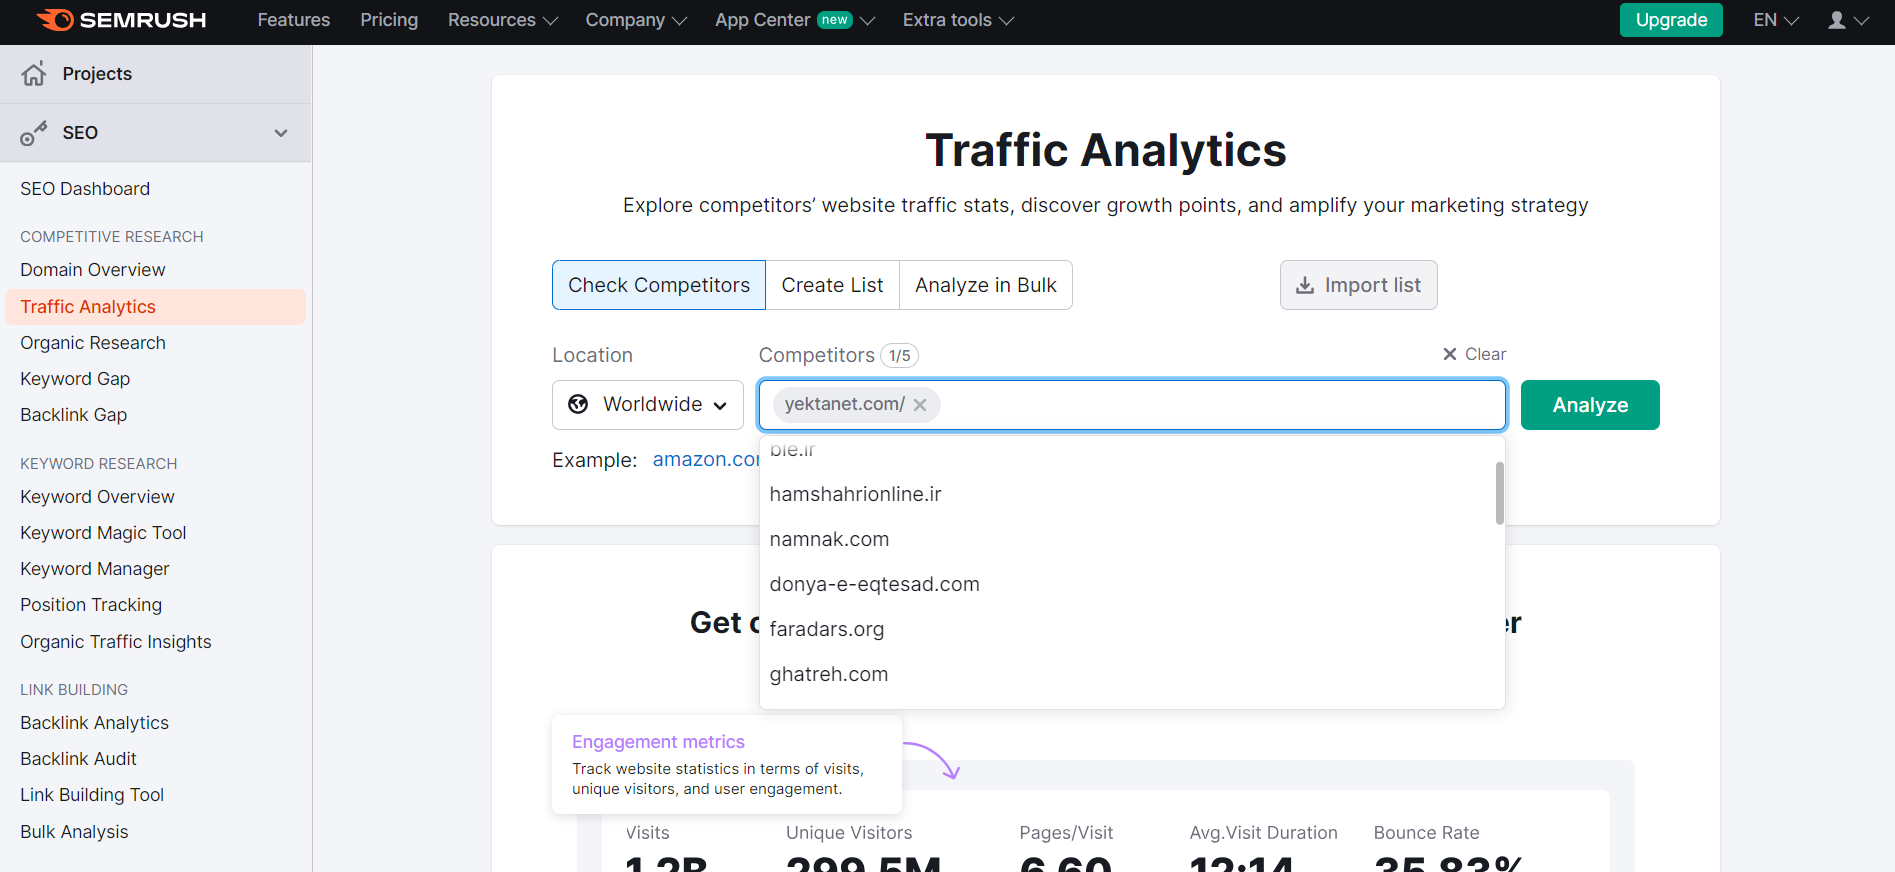Switch to the Create List tab
The width and height of the screenshot is (1895, 872).
(832, 285)
